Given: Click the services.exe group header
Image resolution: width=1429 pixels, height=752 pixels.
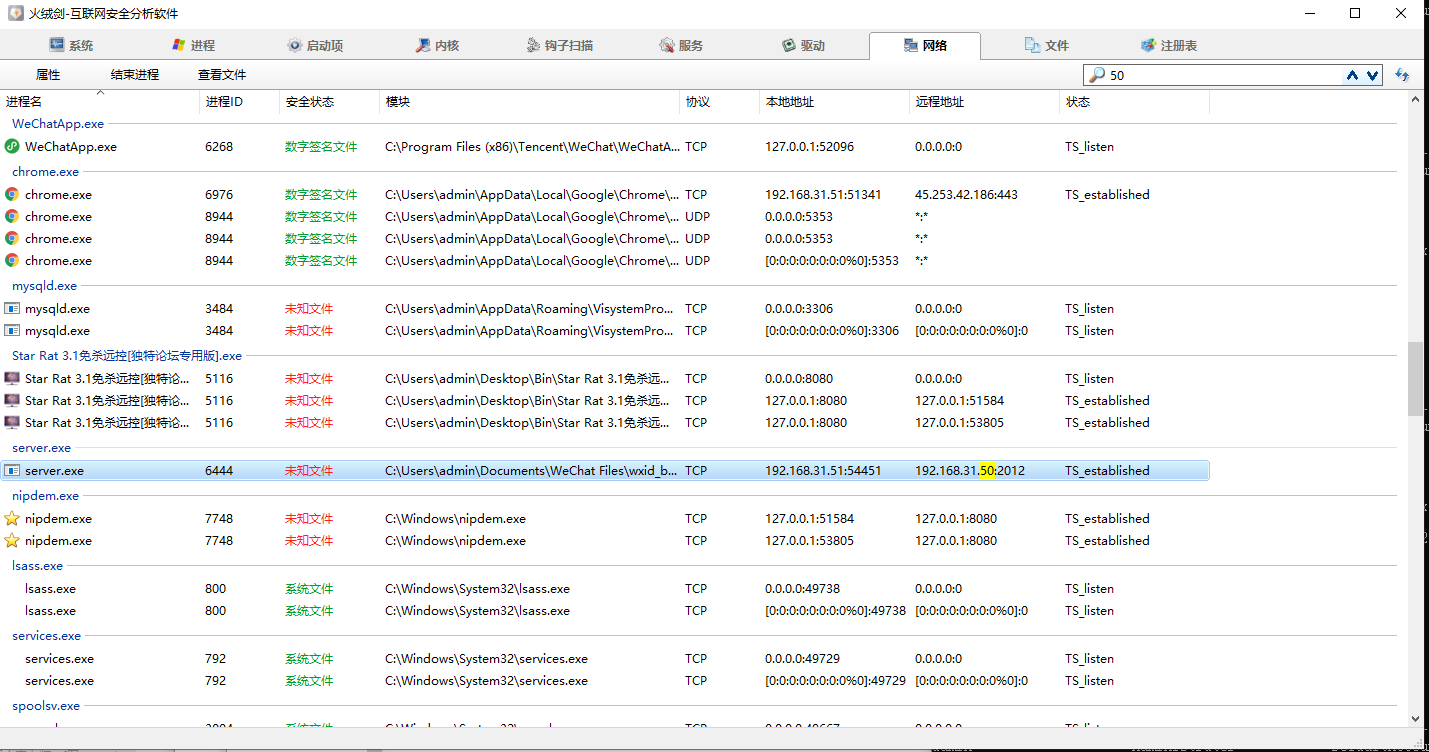Looking at the screenshot, I should coord(47,636).
